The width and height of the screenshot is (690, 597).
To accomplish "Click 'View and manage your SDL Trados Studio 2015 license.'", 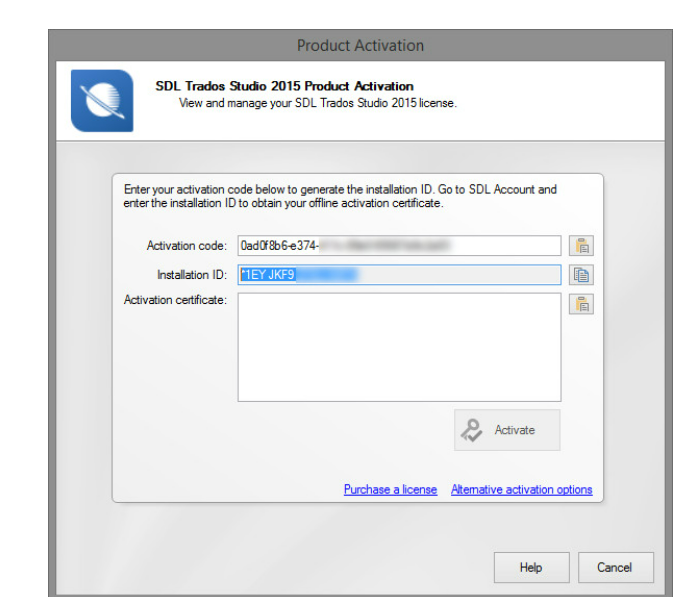I will [318, 103].
